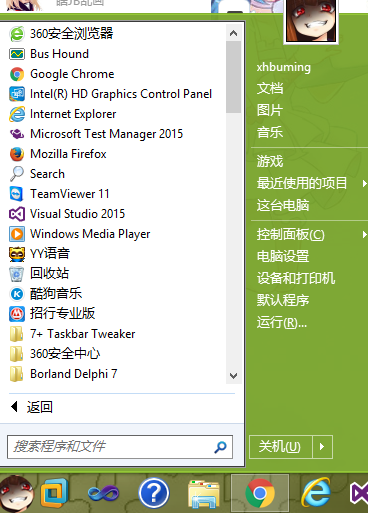368x513 pixels.
Task: Launch TeamViewer 11 icon
Action: 17,194
